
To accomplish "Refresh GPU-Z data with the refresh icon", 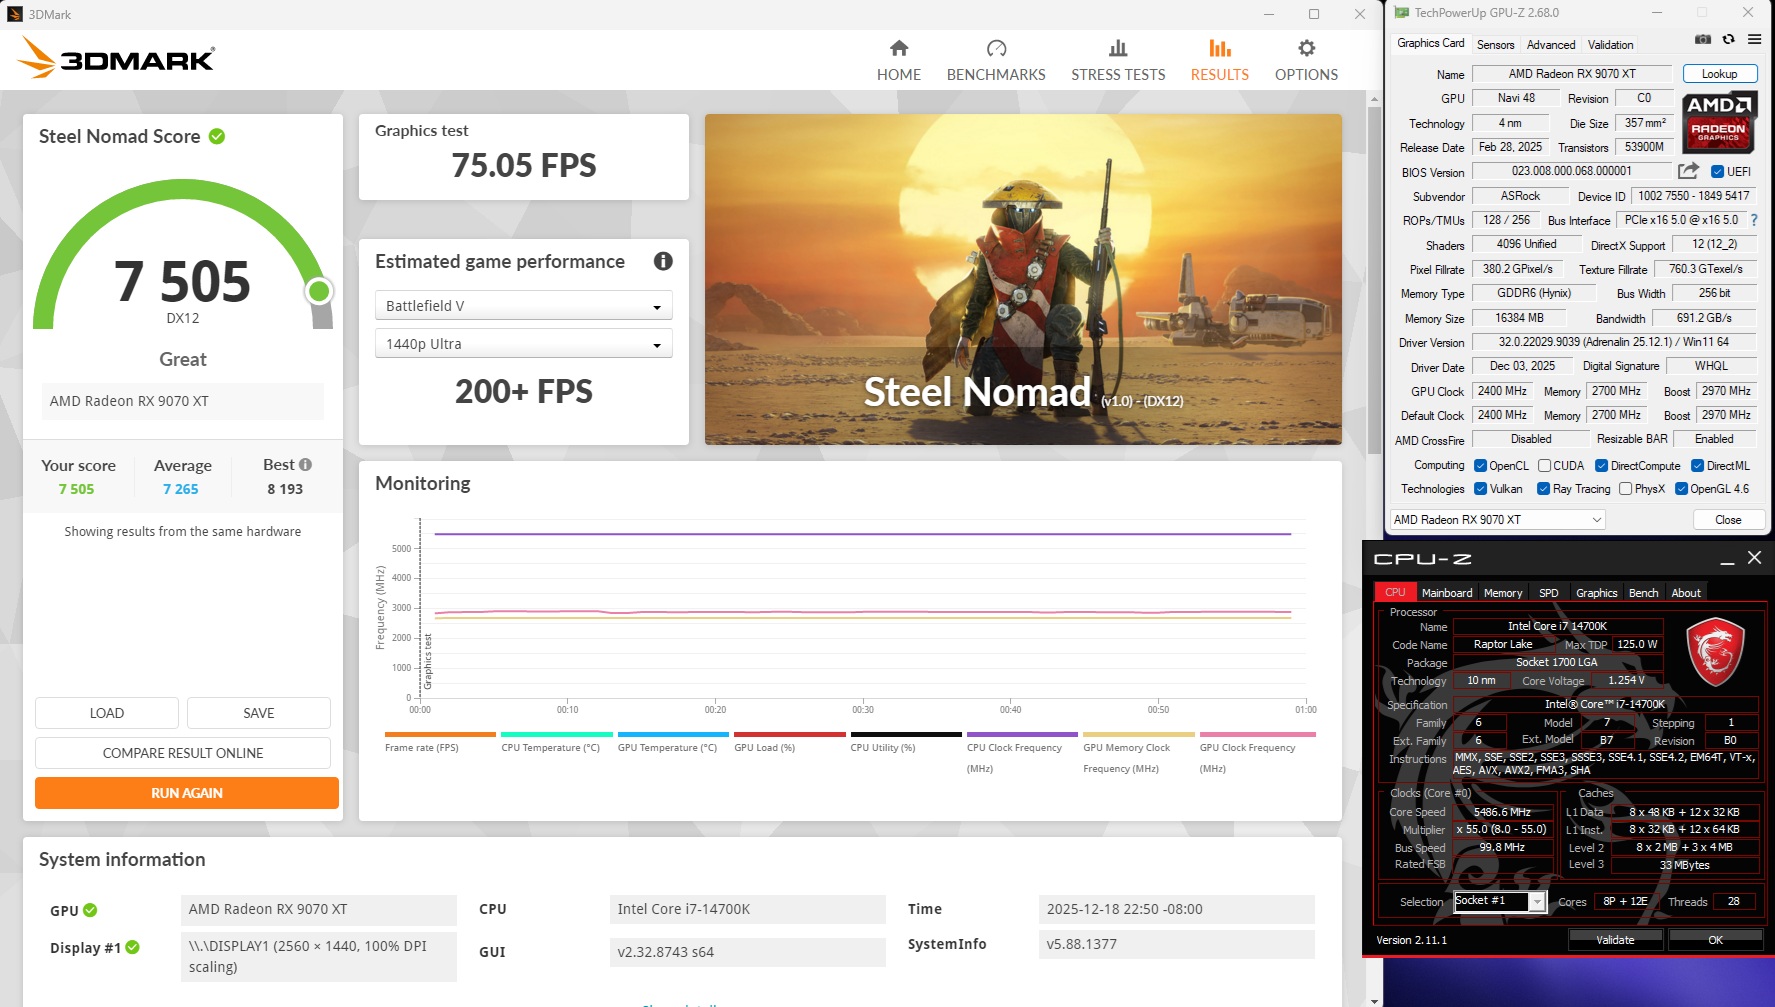I will coord(1729,40).
